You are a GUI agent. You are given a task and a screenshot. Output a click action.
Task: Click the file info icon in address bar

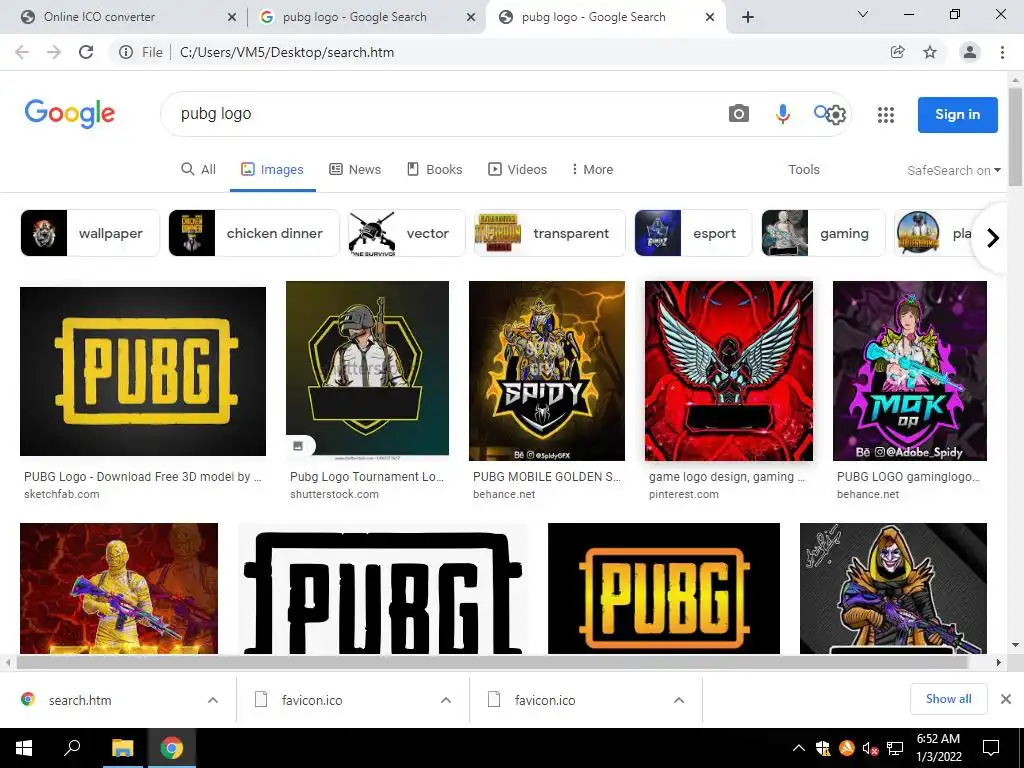(x=126, y=52)
